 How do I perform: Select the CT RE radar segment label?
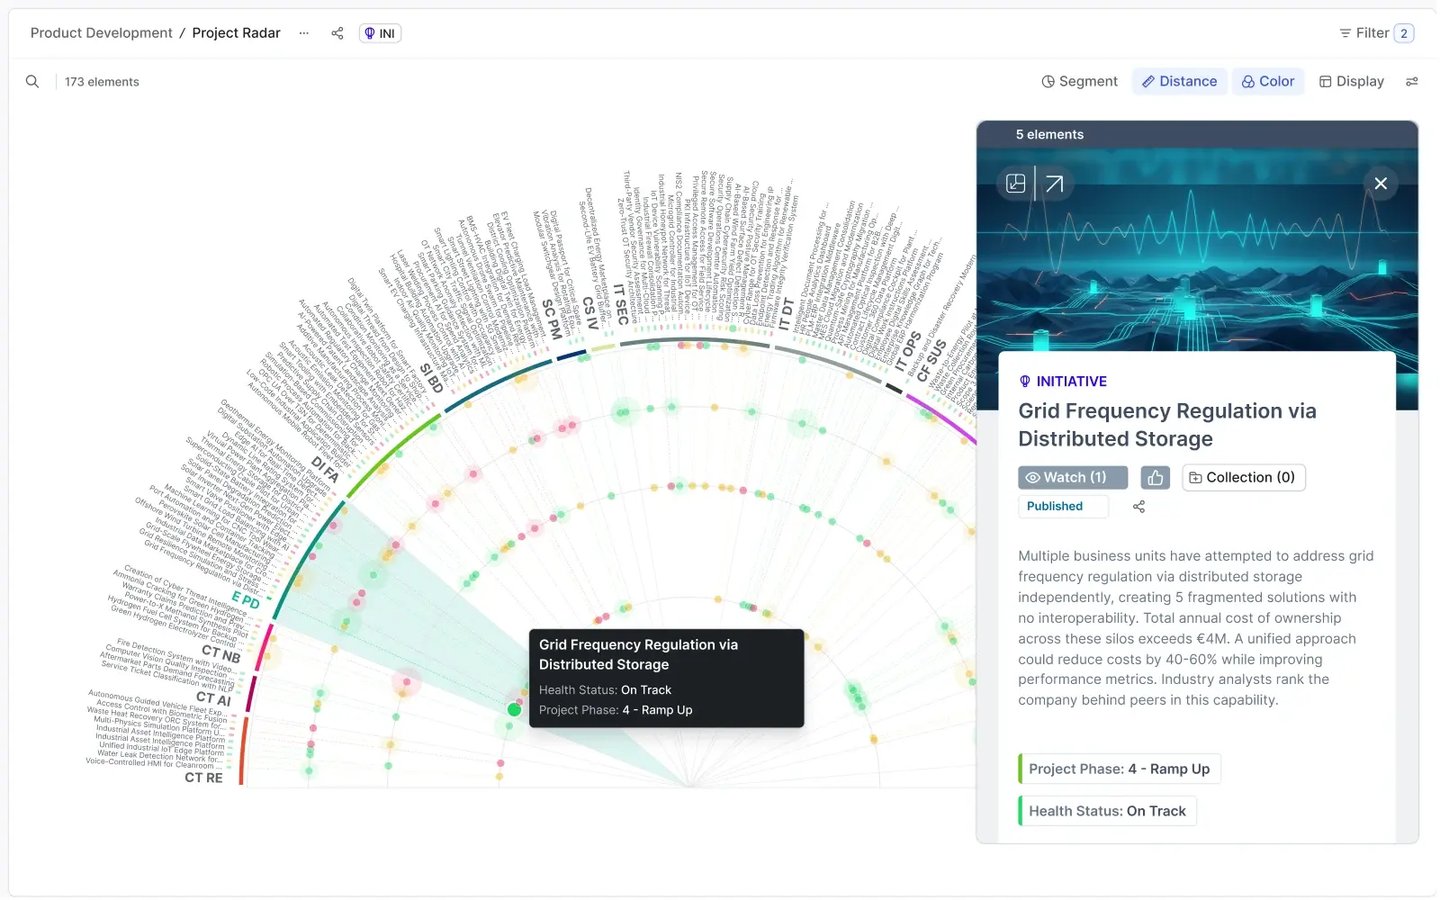204,777
